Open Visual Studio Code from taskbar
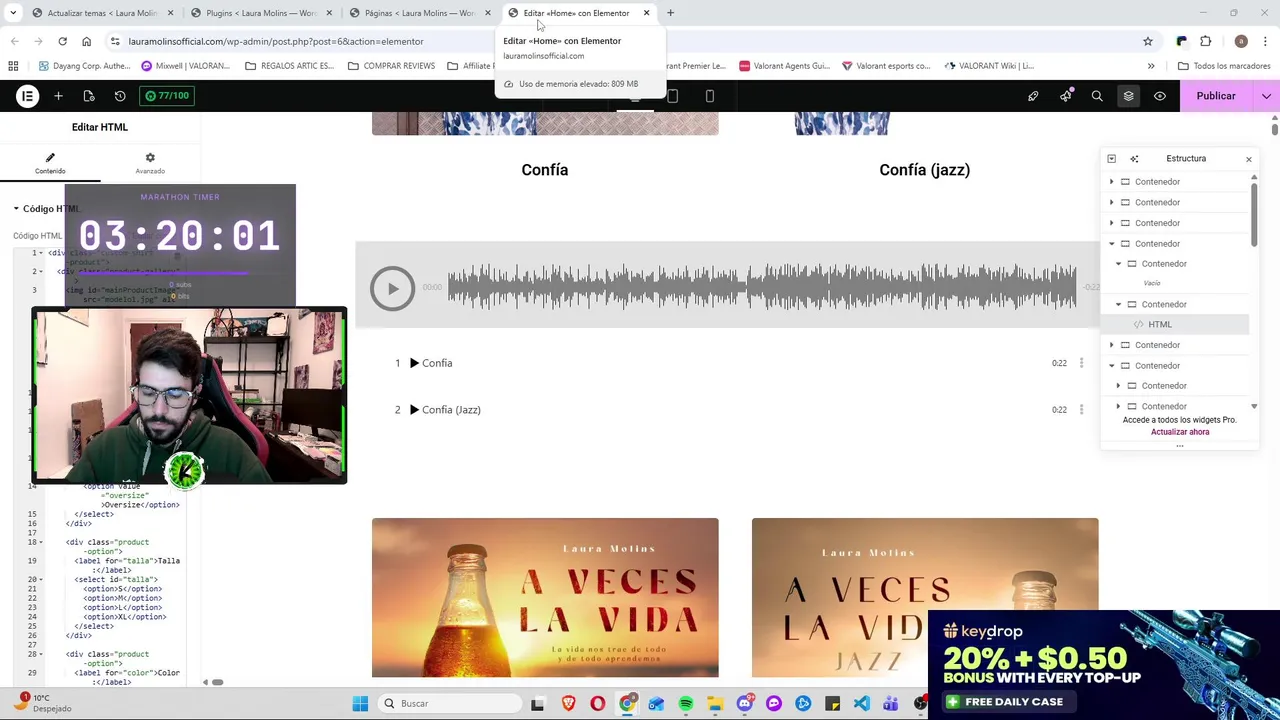1280x720 pixels. 861,704
